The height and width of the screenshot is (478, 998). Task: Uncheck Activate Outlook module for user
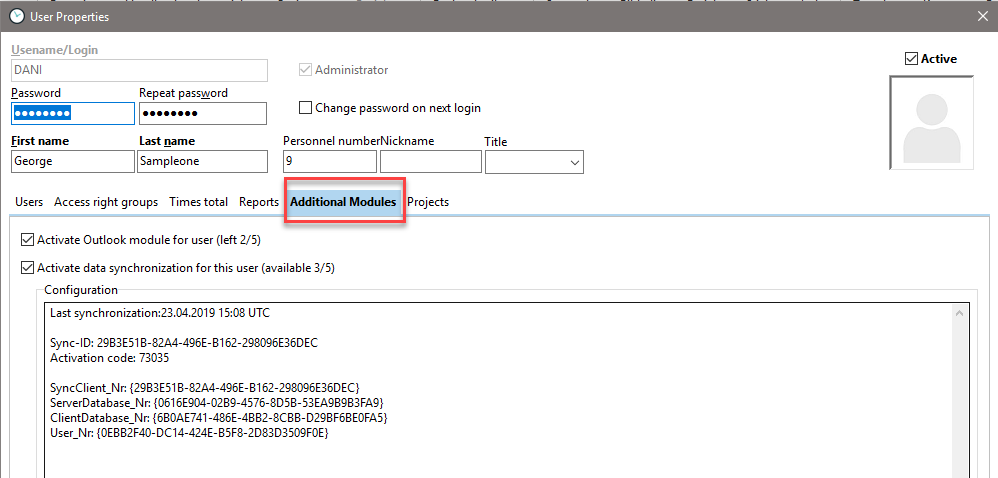[28, 240]
